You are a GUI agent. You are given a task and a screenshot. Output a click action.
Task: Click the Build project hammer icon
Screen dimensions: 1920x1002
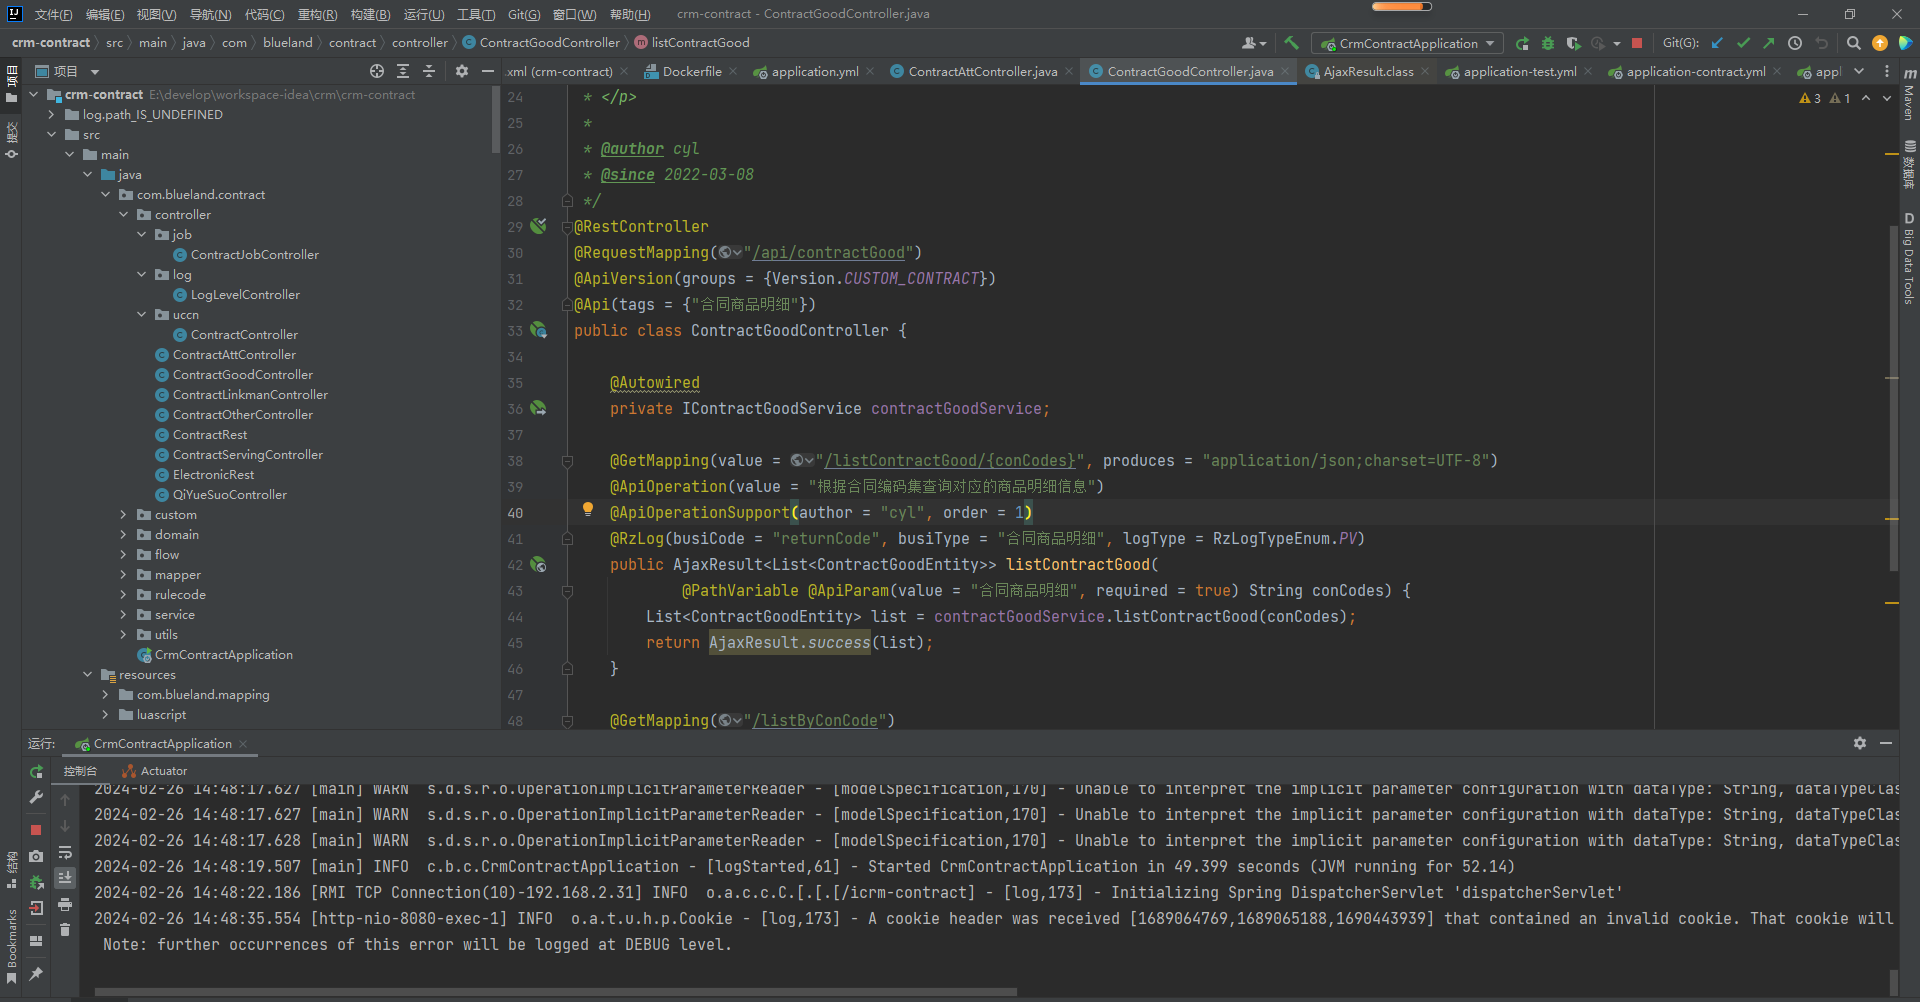[x=1291, y=43]
